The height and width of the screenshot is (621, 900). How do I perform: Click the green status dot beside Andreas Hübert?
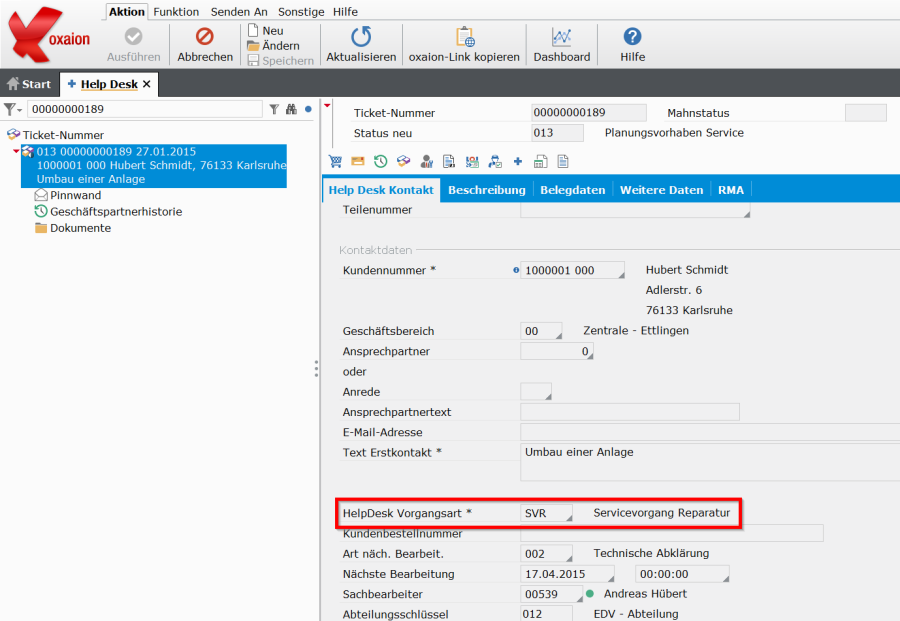[x=590, y=594]
